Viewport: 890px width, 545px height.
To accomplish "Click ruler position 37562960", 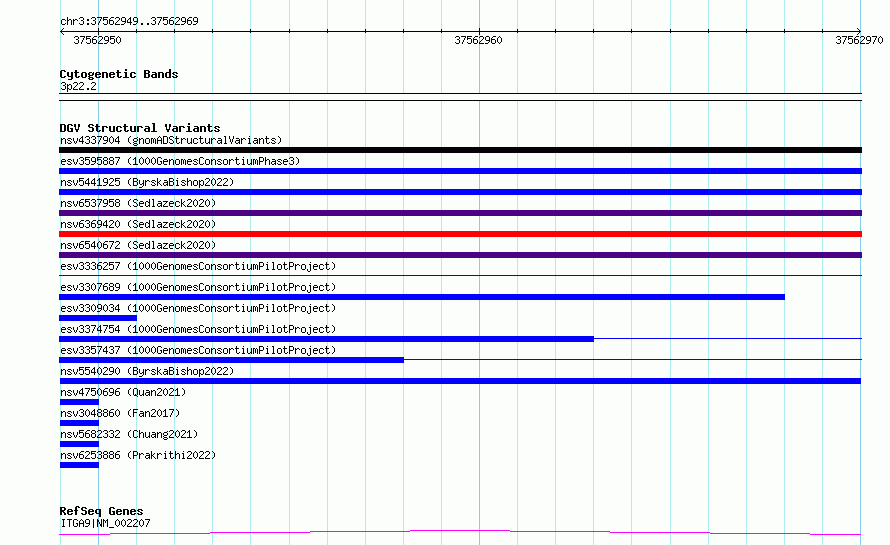I will click(x=478, y=40).
